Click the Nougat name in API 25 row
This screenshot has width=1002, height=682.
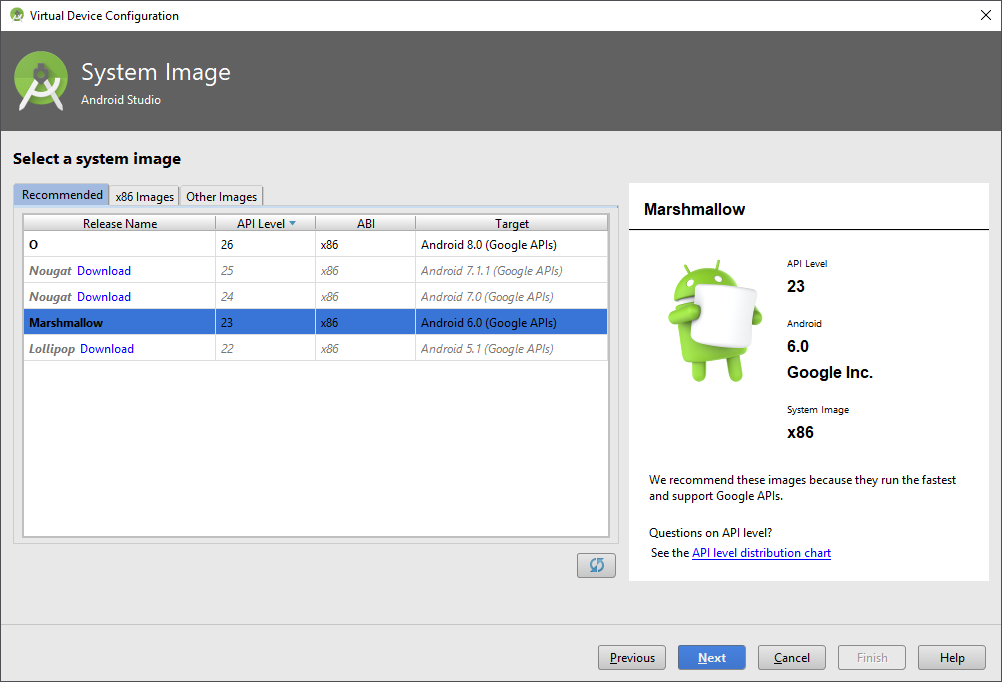[x=50, y=271]
